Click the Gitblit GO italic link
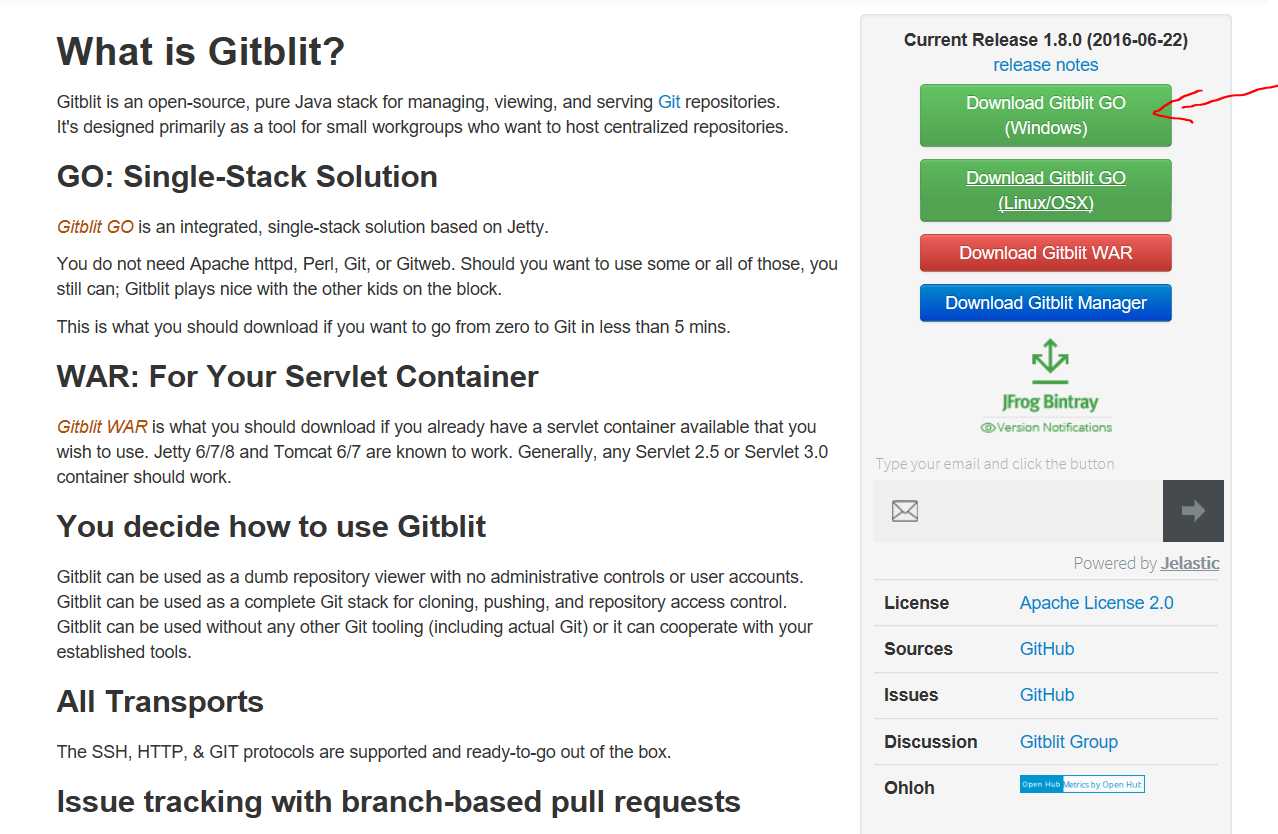Screen dimensions: 1278x834 pos(95,226)
